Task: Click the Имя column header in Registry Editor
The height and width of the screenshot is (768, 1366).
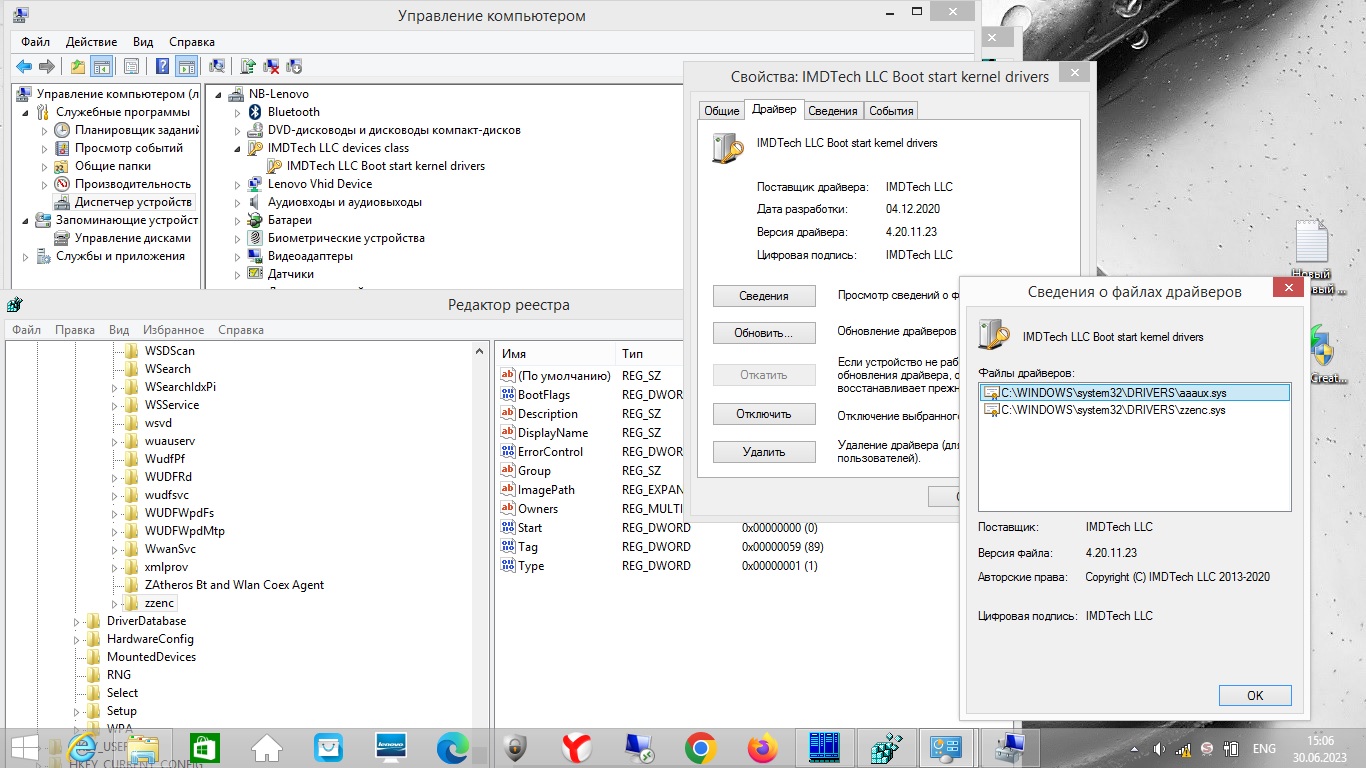Action: click(x=555, y=353)
